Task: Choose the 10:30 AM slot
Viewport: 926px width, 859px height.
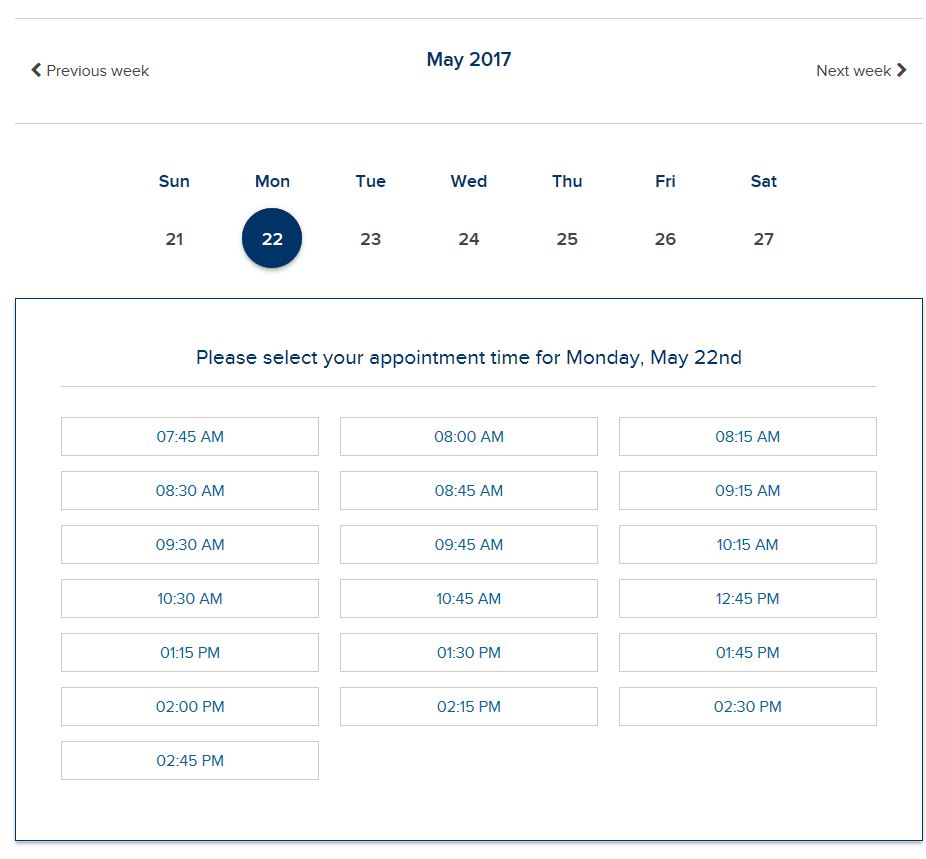Action: 190,599
